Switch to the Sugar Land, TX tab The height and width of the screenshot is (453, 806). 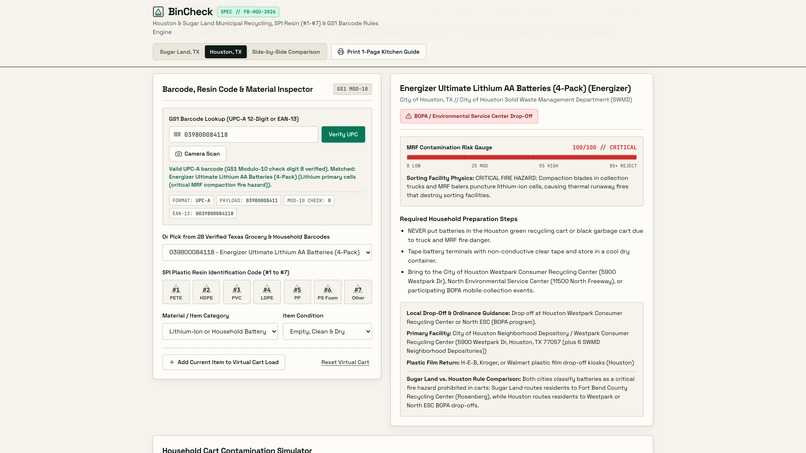point(179,52)
